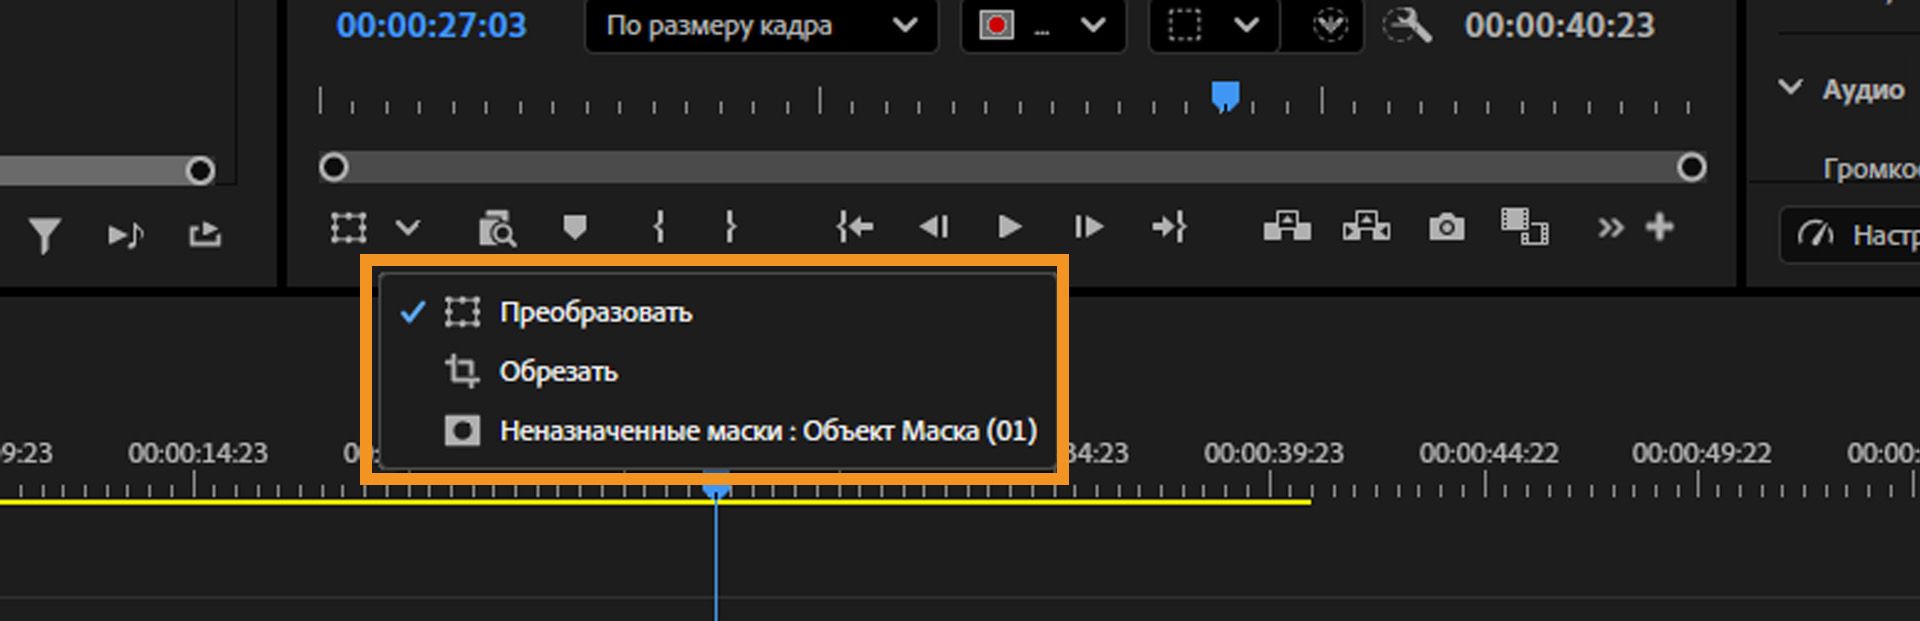Open the comparison view icon
This screenshot has height=621, width=1920.
[x=1525, y=226]
